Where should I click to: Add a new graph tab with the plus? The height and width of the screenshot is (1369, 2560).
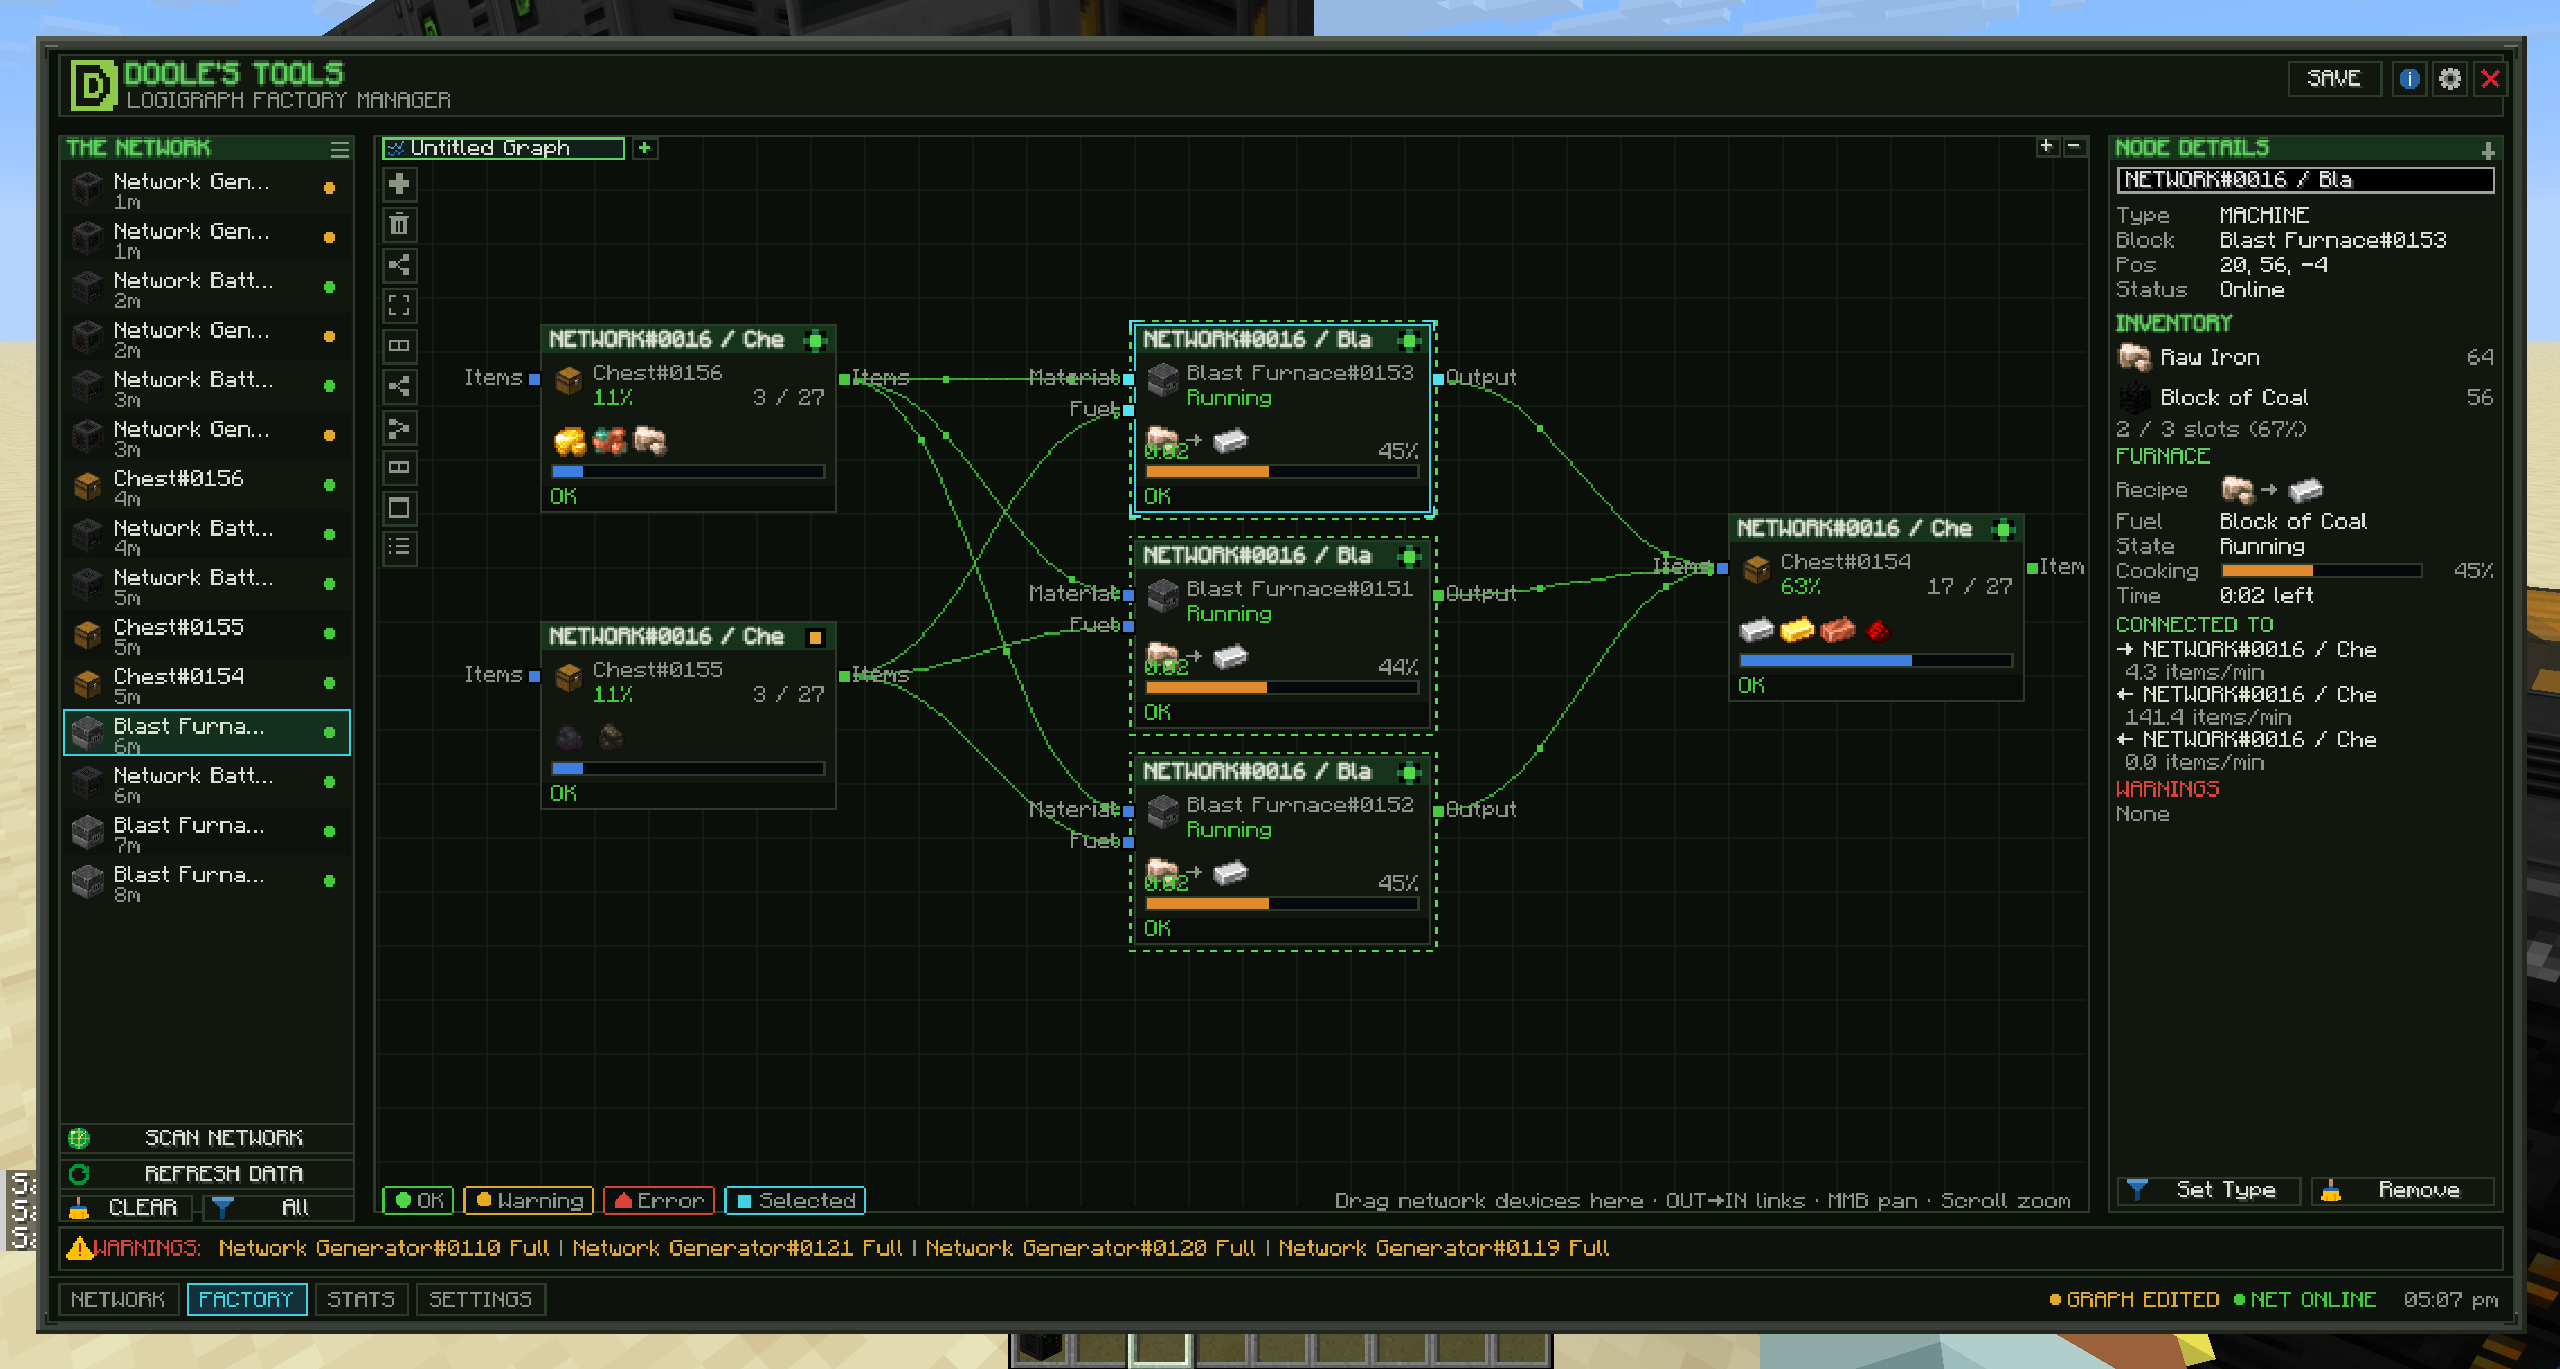pyautogui.click(x=645, y=148)
